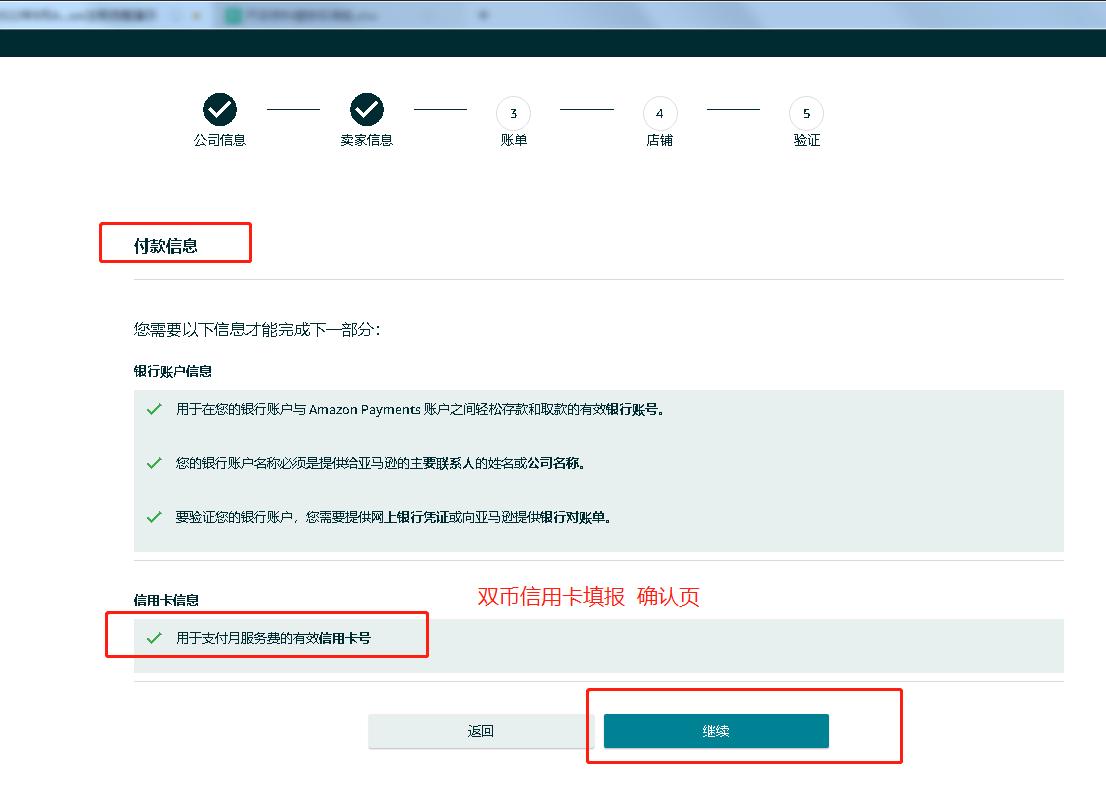
Task: Switch to the first browser tab
Action: [95, 15]
